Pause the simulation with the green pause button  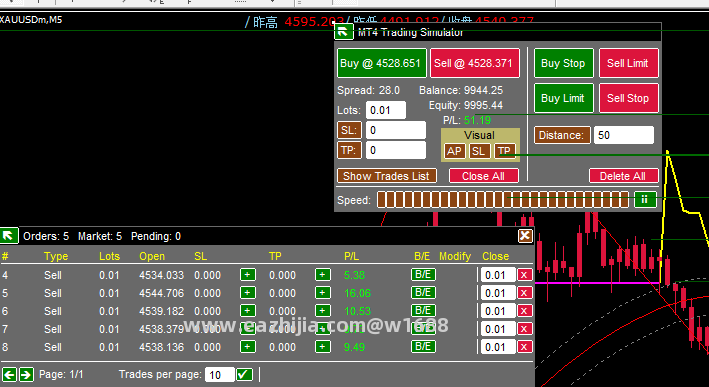click(645, 199)
